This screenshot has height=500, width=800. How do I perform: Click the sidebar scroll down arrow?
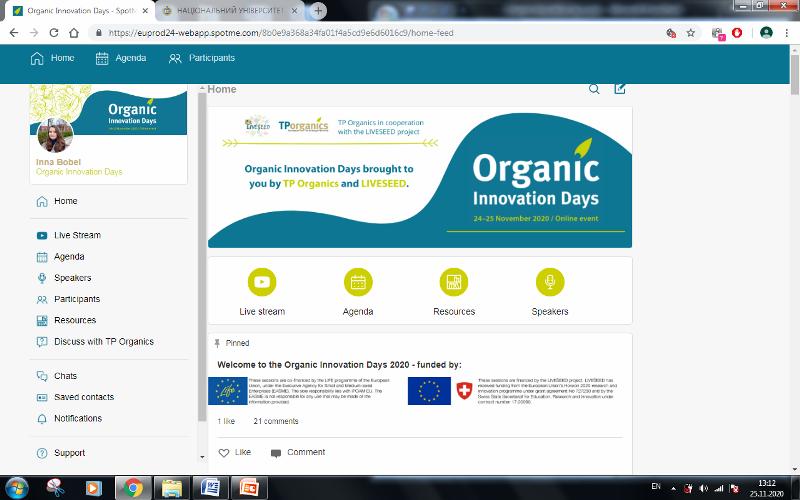point(202,457)
